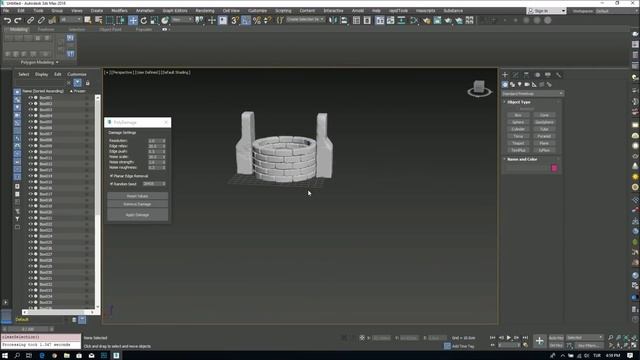Open the Selection Filter dropdown

tap(70, 20)
